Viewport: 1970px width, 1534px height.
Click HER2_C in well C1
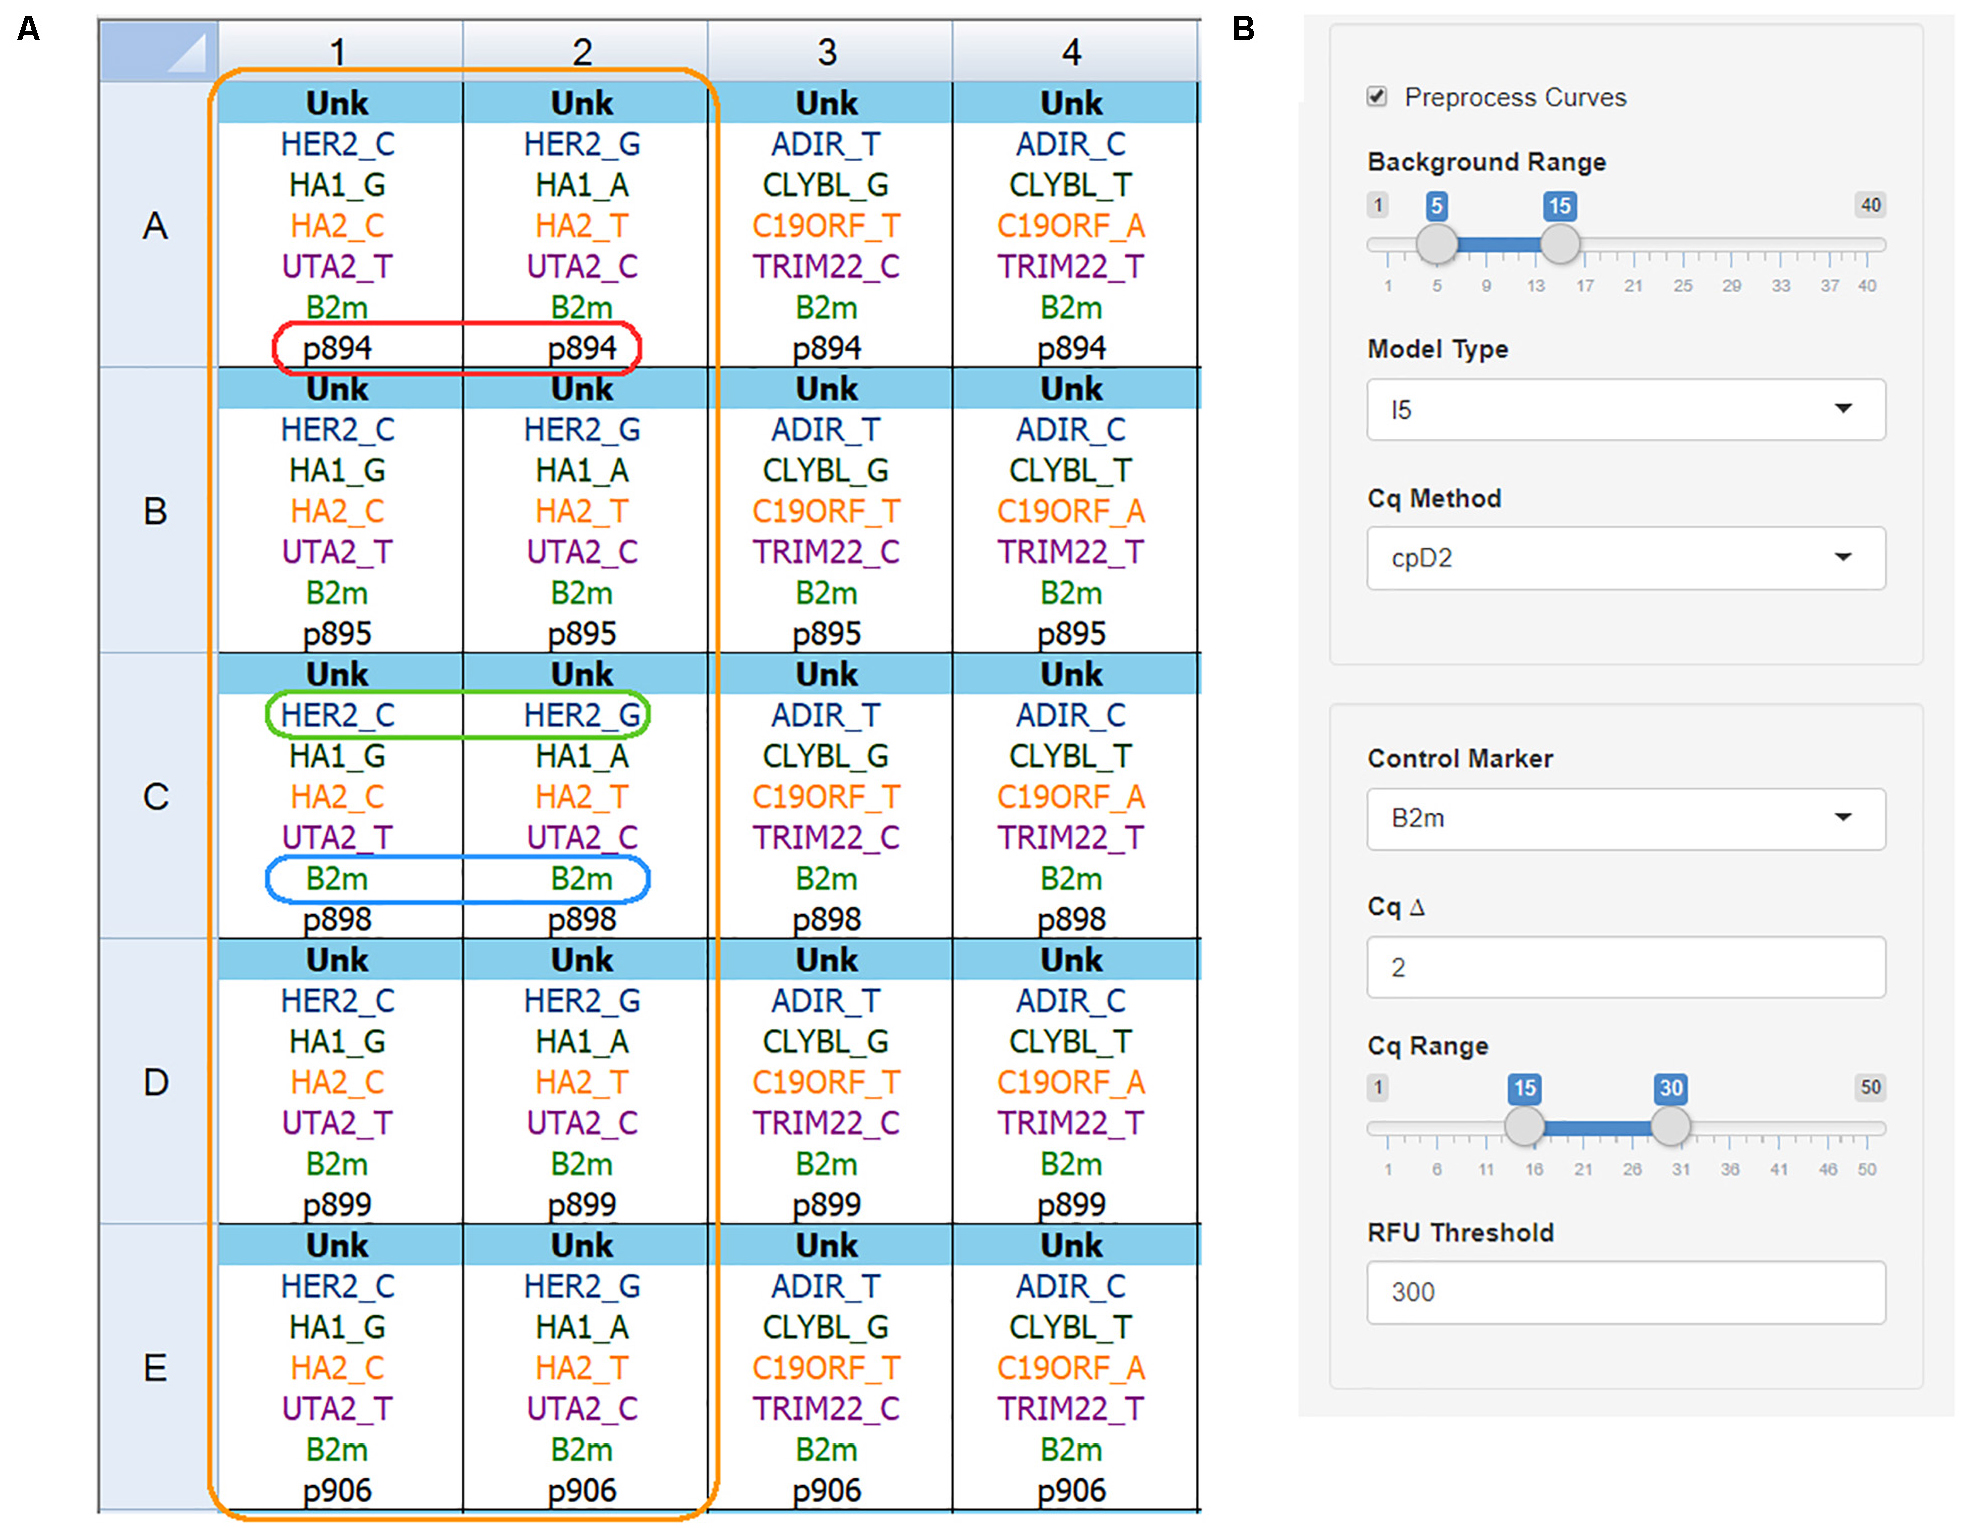pos(338,715)
